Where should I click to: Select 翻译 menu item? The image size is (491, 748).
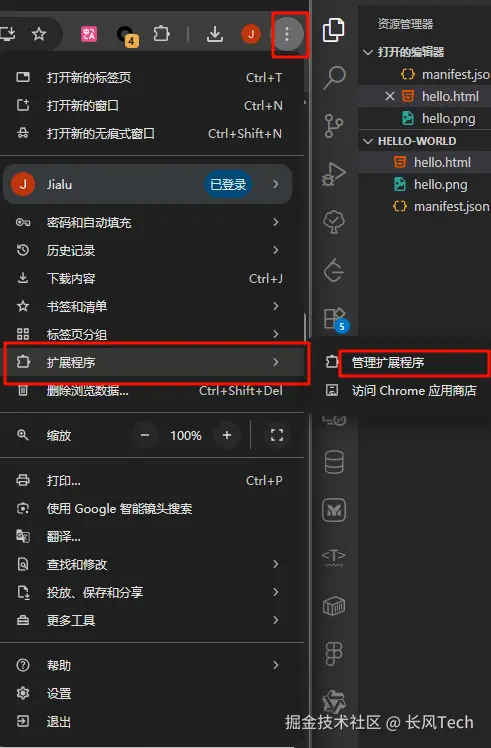(152, 537)
